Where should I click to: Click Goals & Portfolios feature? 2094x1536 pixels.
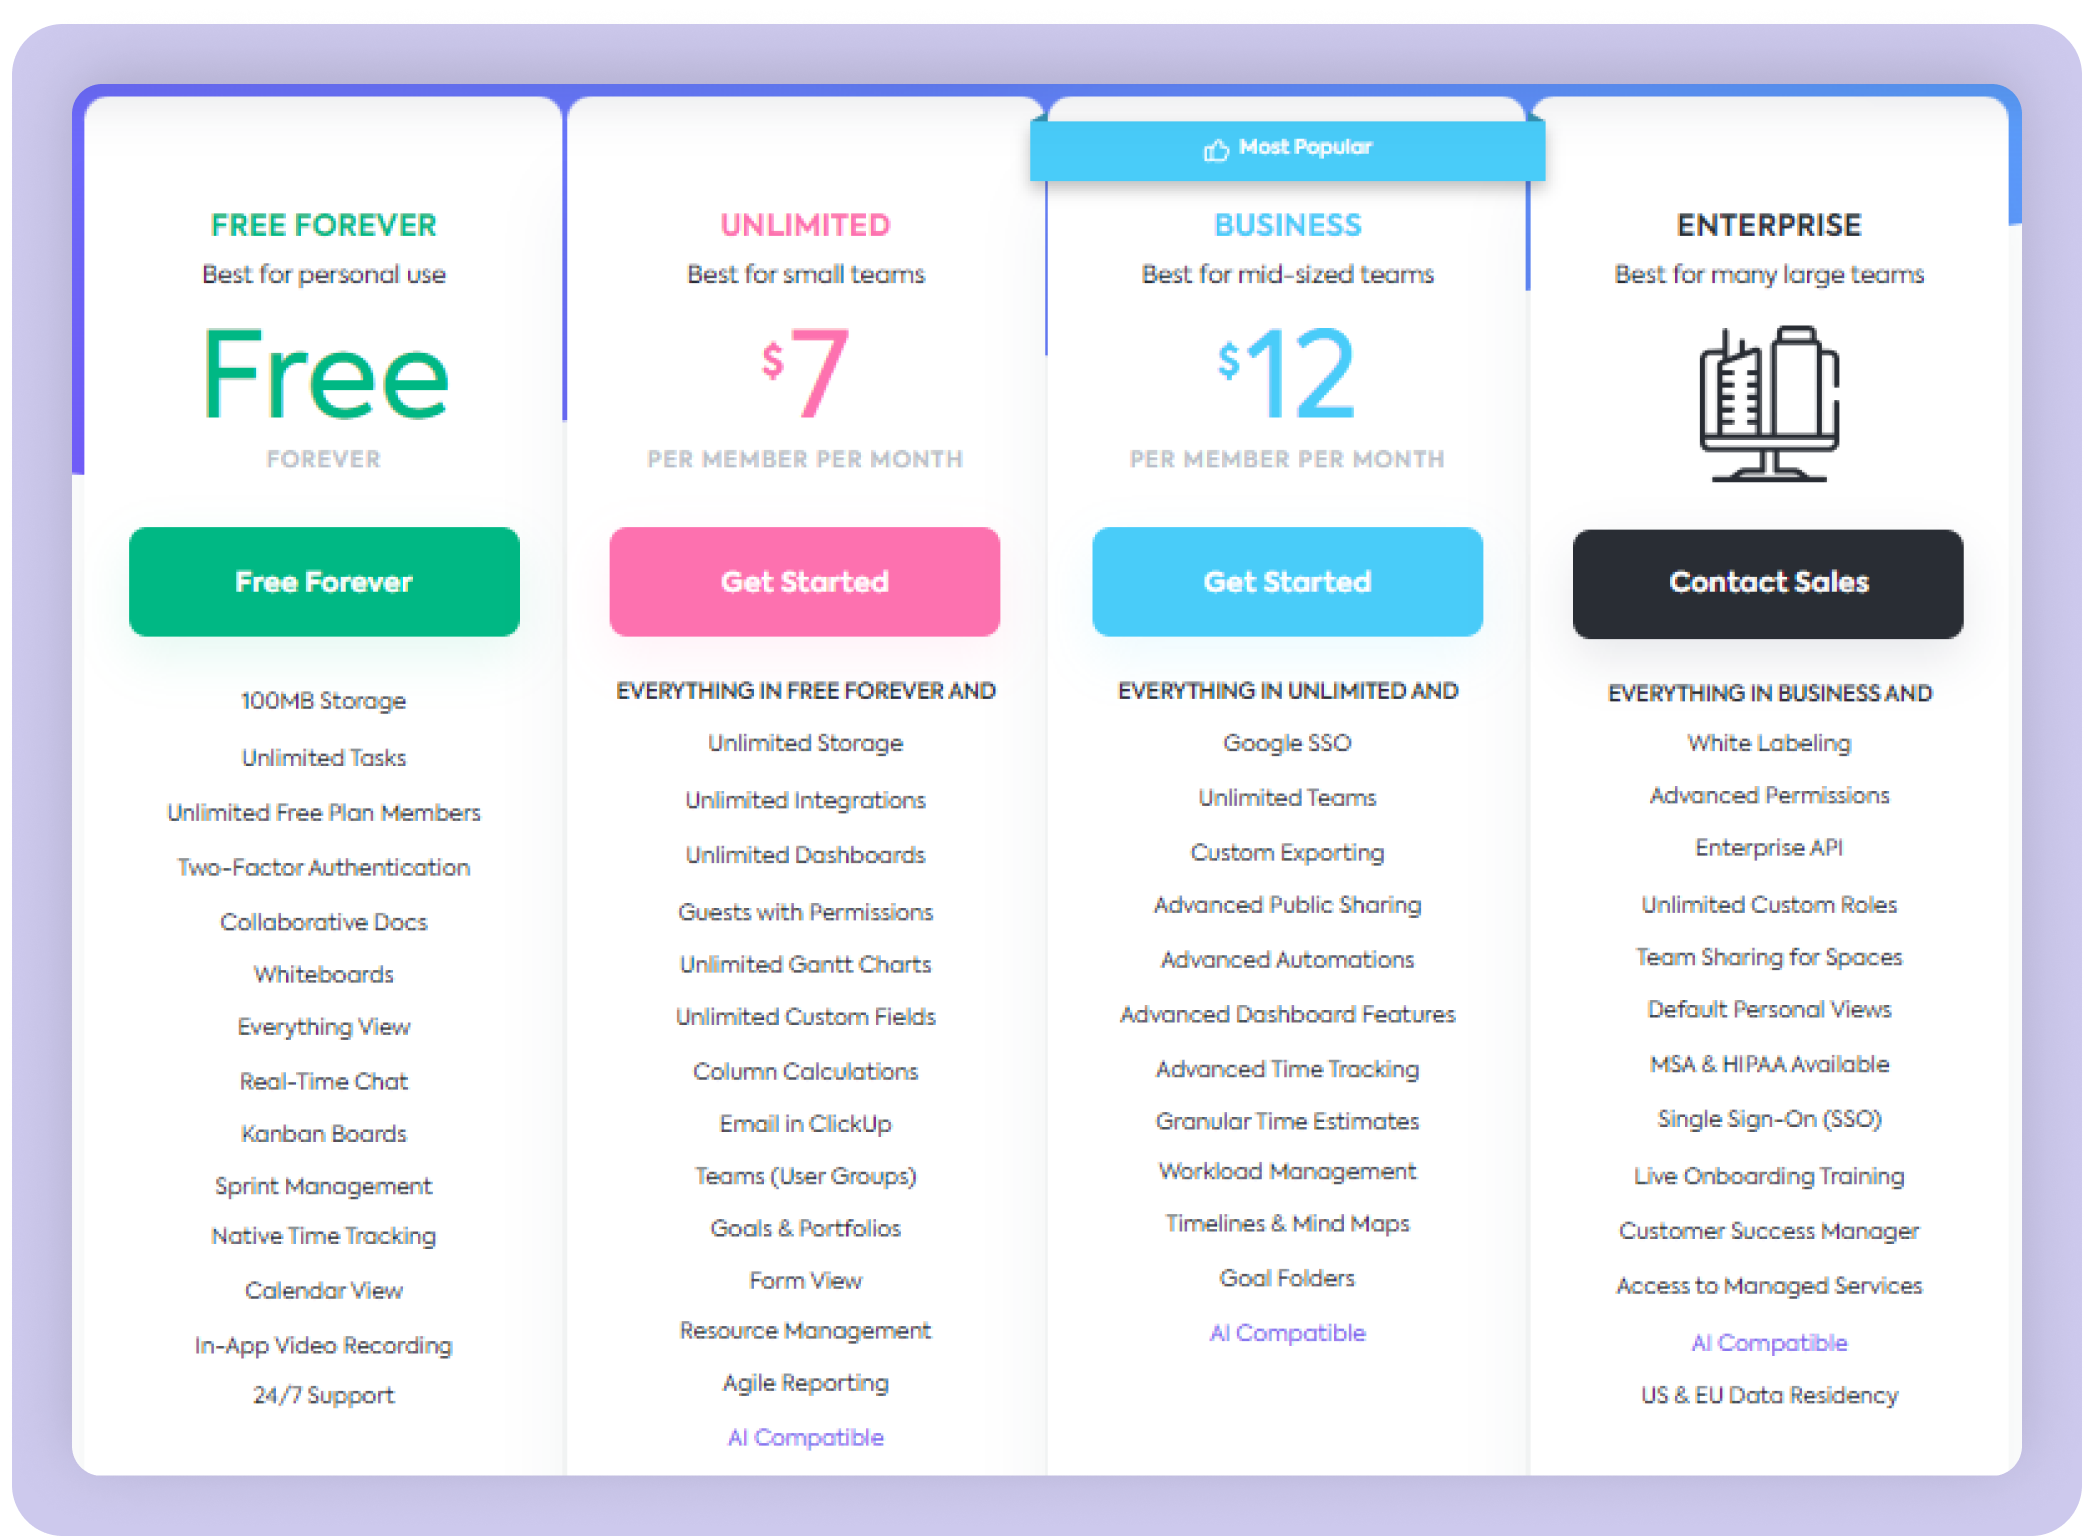(806, 1229)
